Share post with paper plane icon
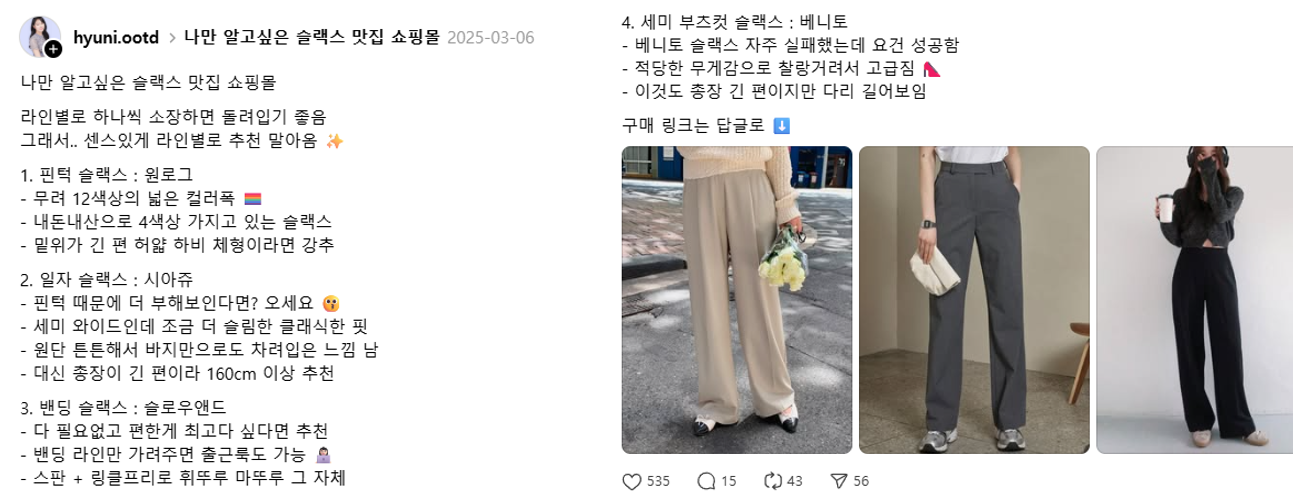 pos(840,481)
